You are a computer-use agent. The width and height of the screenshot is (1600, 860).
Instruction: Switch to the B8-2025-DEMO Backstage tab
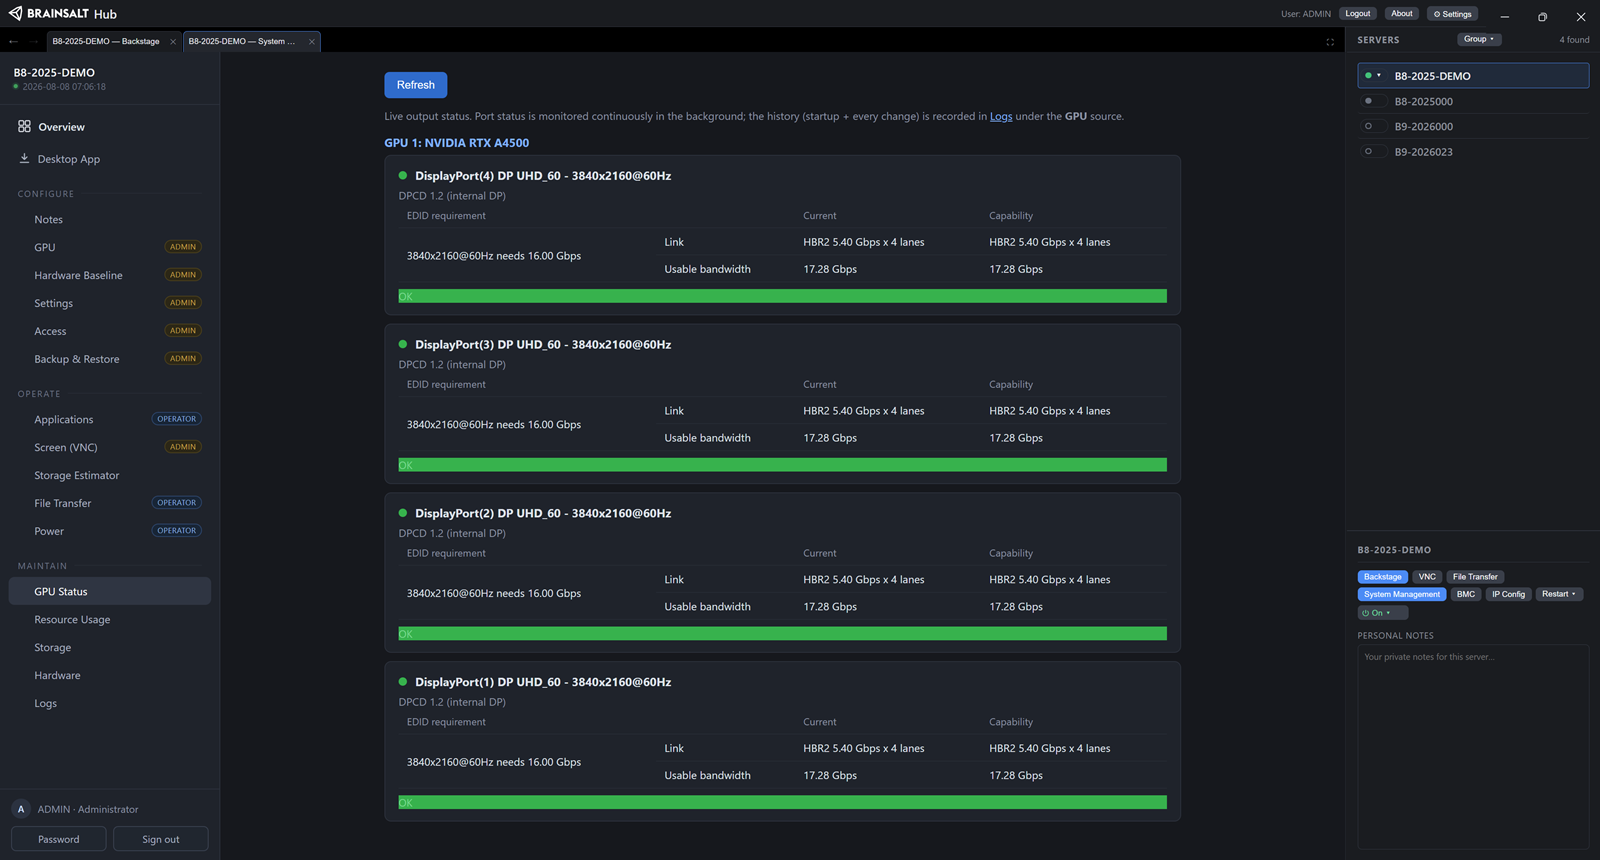[x=106, y=41]
